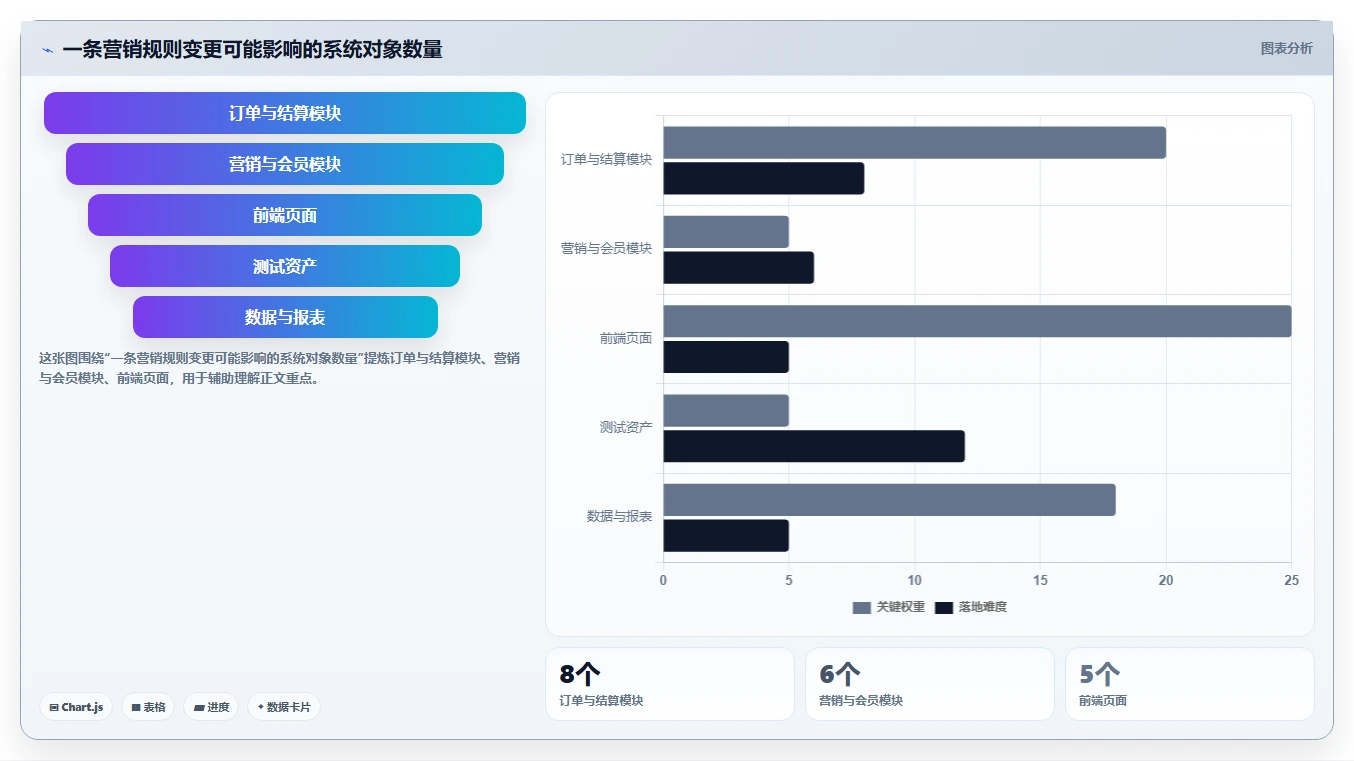1354x761 pixels.
Task: Click the 落地难度 bar for 营销与会员模块
Action: click(x=738, y=267)
